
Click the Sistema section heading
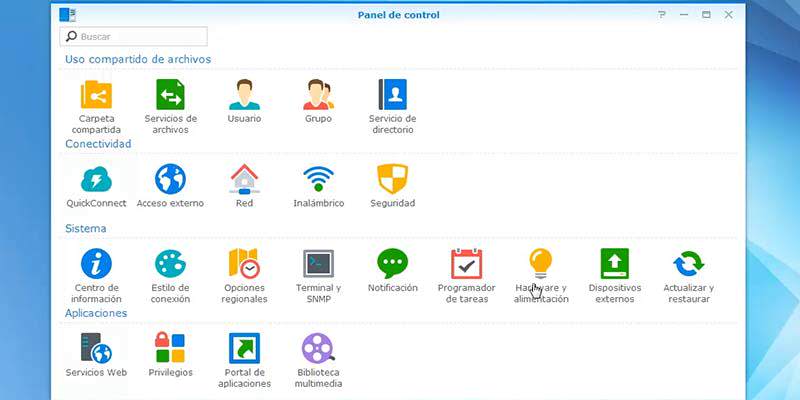tap(86, 229)
